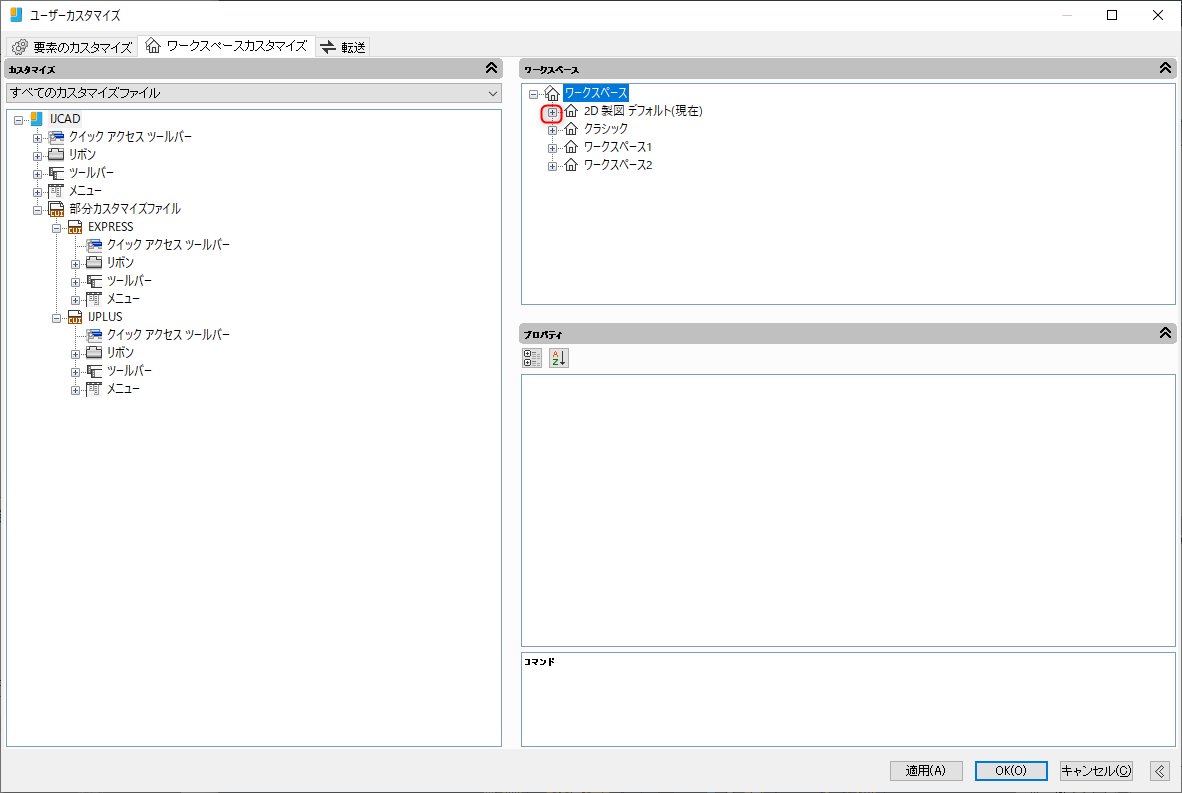This screenshot has height=793, width=1182.
Task: Click the ワークスペース root house icon
Action: [552, 93]
